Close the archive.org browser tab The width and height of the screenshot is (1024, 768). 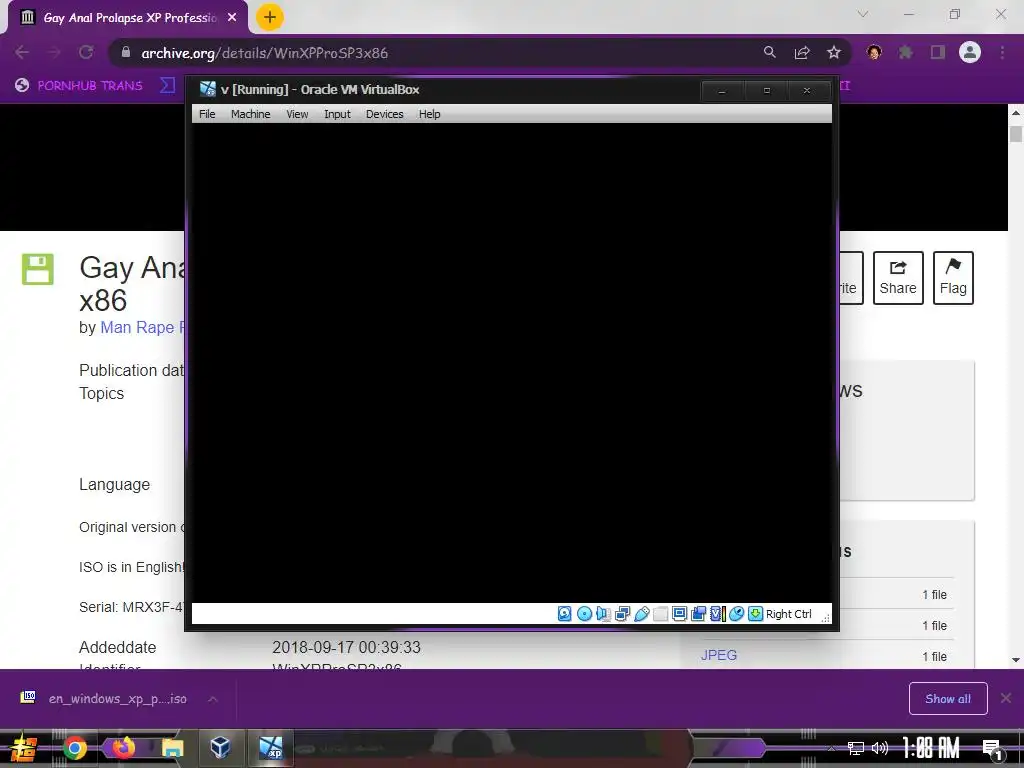[x=232, y=18]
